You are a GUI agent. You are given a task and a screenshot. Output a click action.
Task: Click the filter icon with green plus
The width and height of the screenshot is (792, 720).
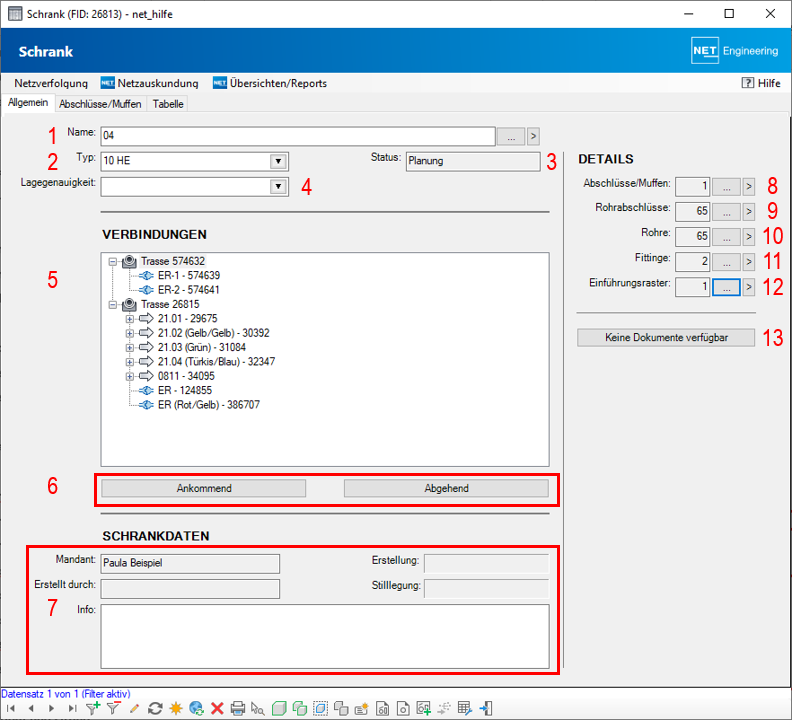[x=93, y=708]
